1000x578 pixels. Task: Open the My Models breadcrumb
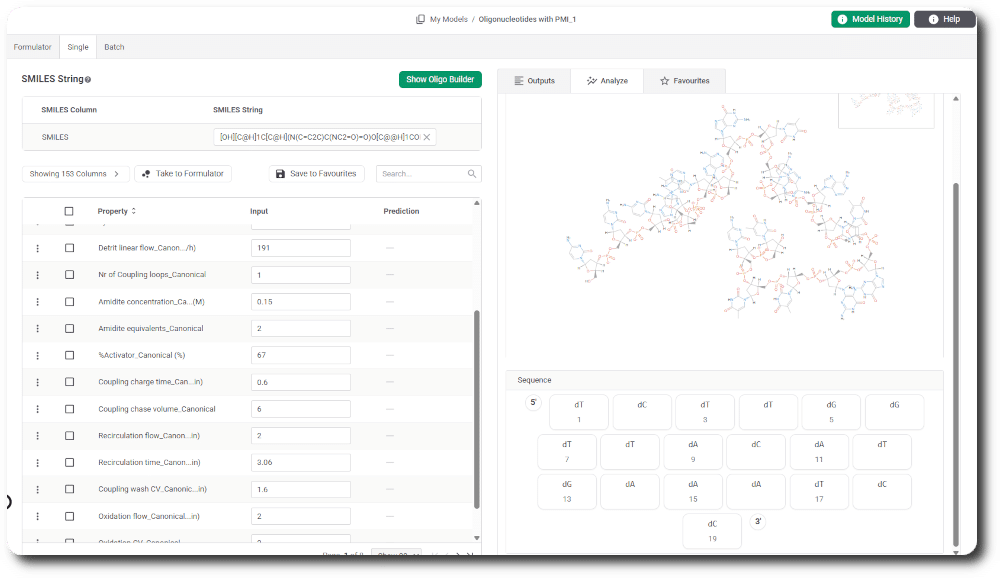(448, 19)
